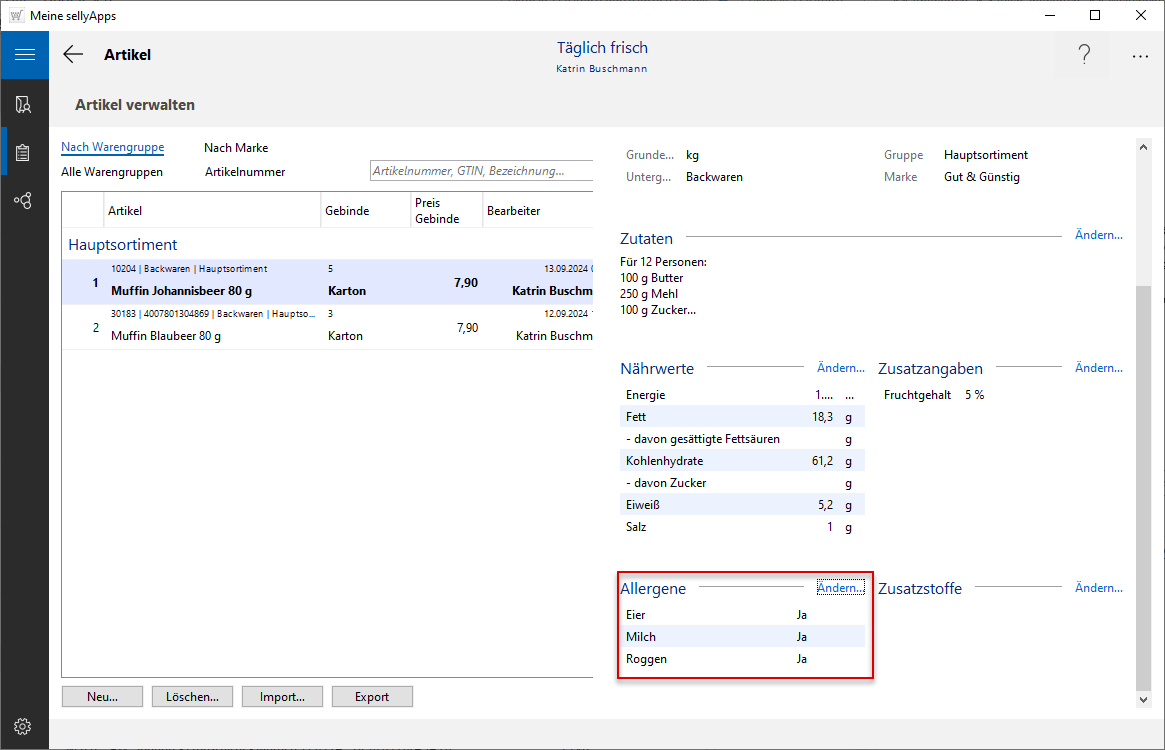The width and height of the screenshot is (1165, 750).
Task: Click the Neu... button
Action: 102,697
